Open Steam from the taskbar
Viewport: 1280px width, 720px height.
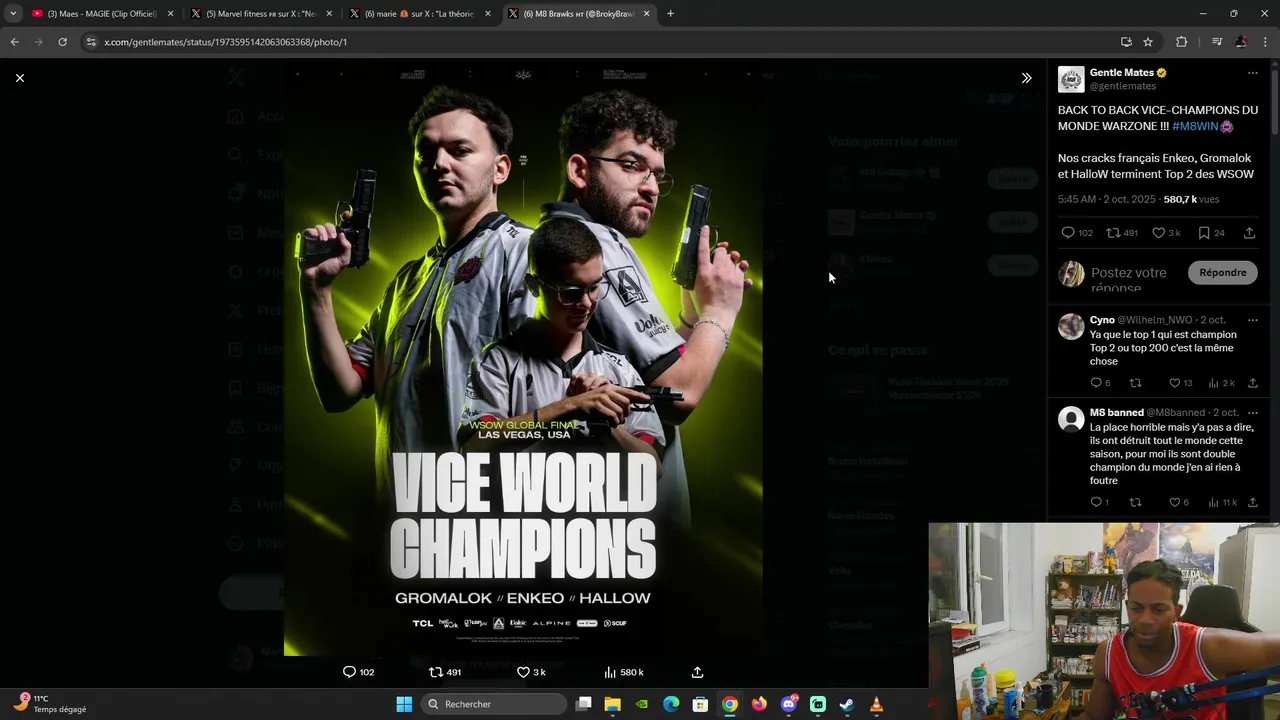click(x=847, y=704)
